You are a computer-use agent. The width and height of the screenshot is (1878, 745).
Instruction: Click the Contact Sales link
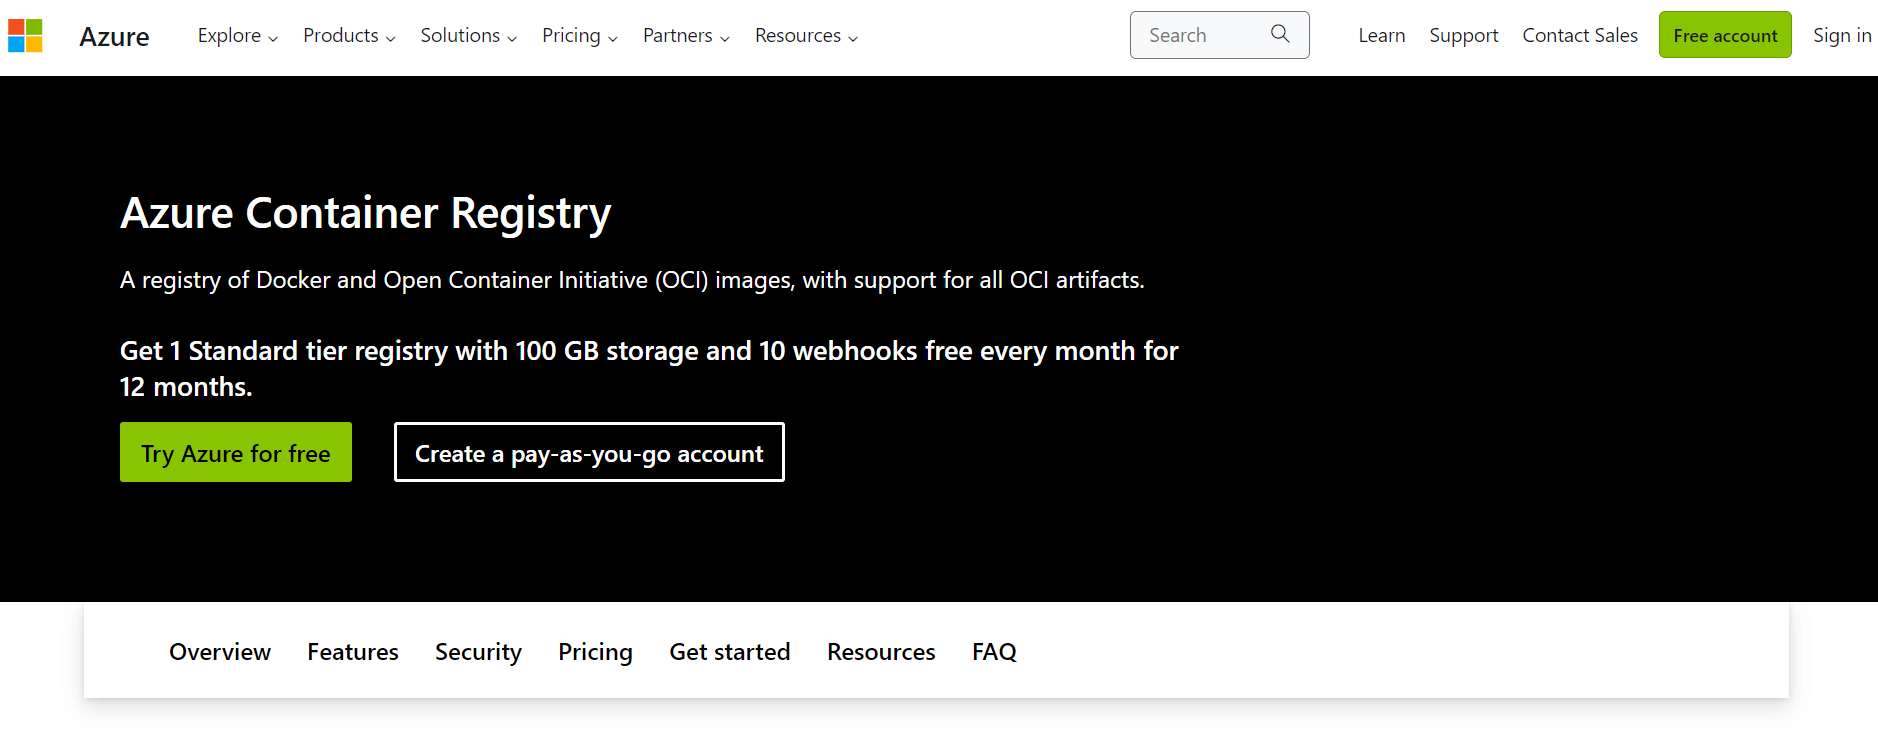pyautogui.click(x=1580, y=36)
